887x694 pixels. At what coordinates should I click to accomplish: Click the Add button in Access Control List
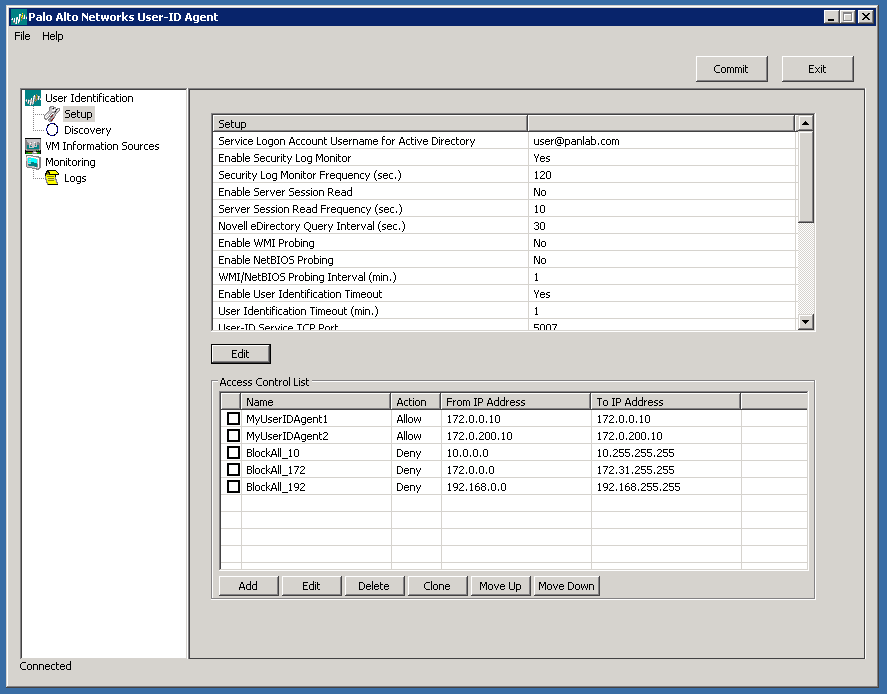click(x=248, y=586)
